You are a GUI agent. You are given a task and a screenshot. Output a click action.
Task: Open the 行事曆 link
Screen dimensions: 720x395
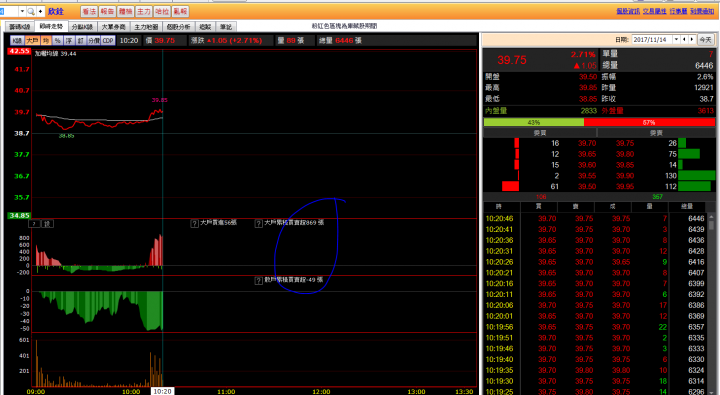tap(678, 11)
